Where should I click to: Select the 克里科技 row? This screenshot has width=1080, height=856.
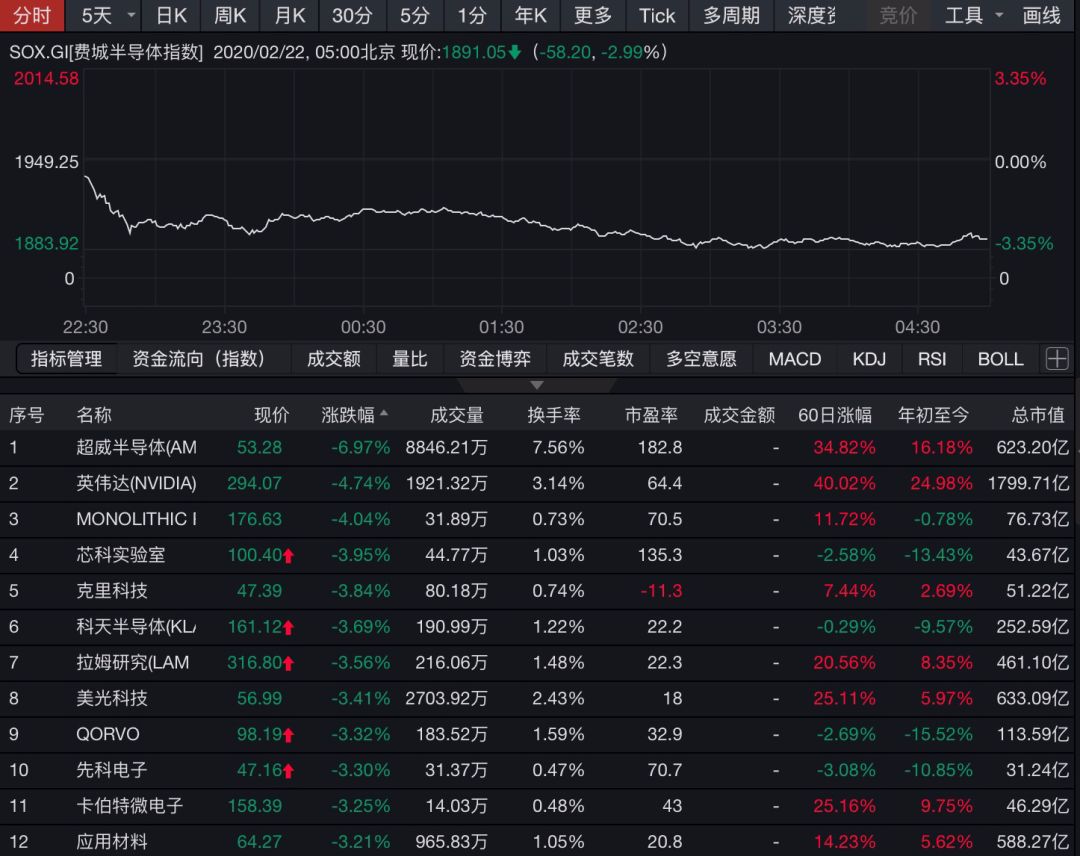pyautogui.click(x=537, y=591)
